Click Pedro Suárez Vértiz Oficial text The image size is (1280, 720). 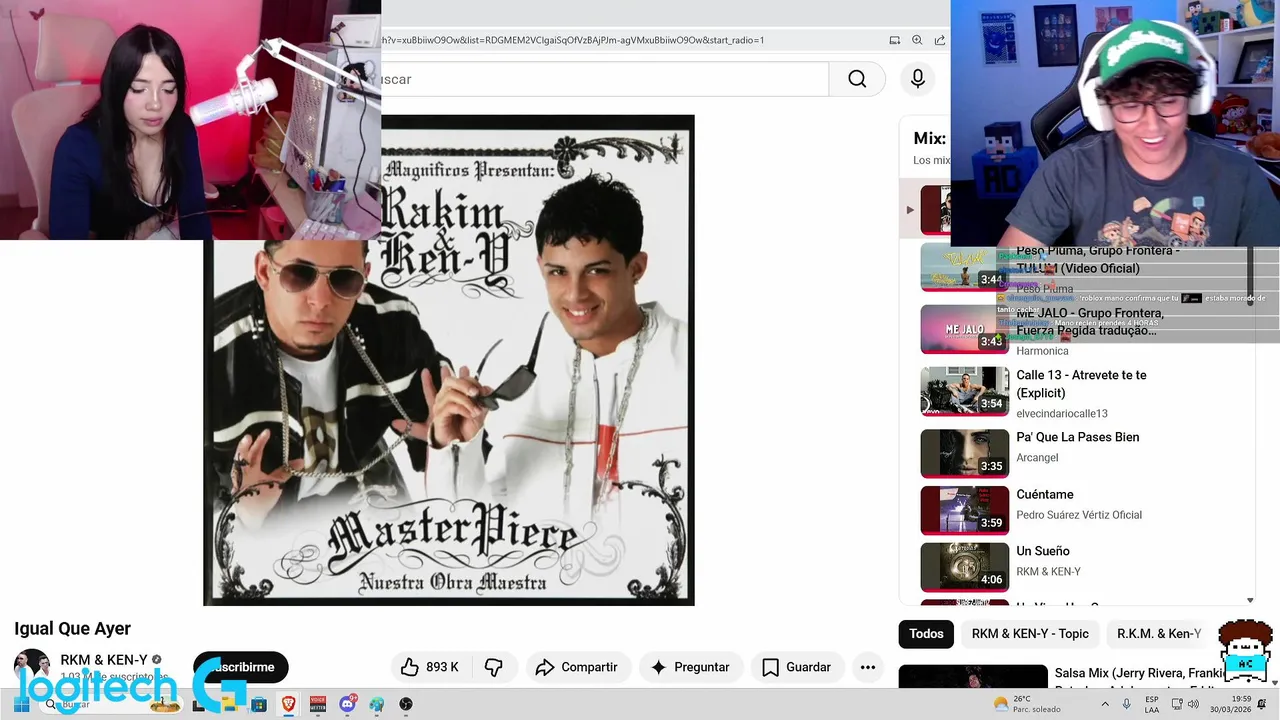1079,515
